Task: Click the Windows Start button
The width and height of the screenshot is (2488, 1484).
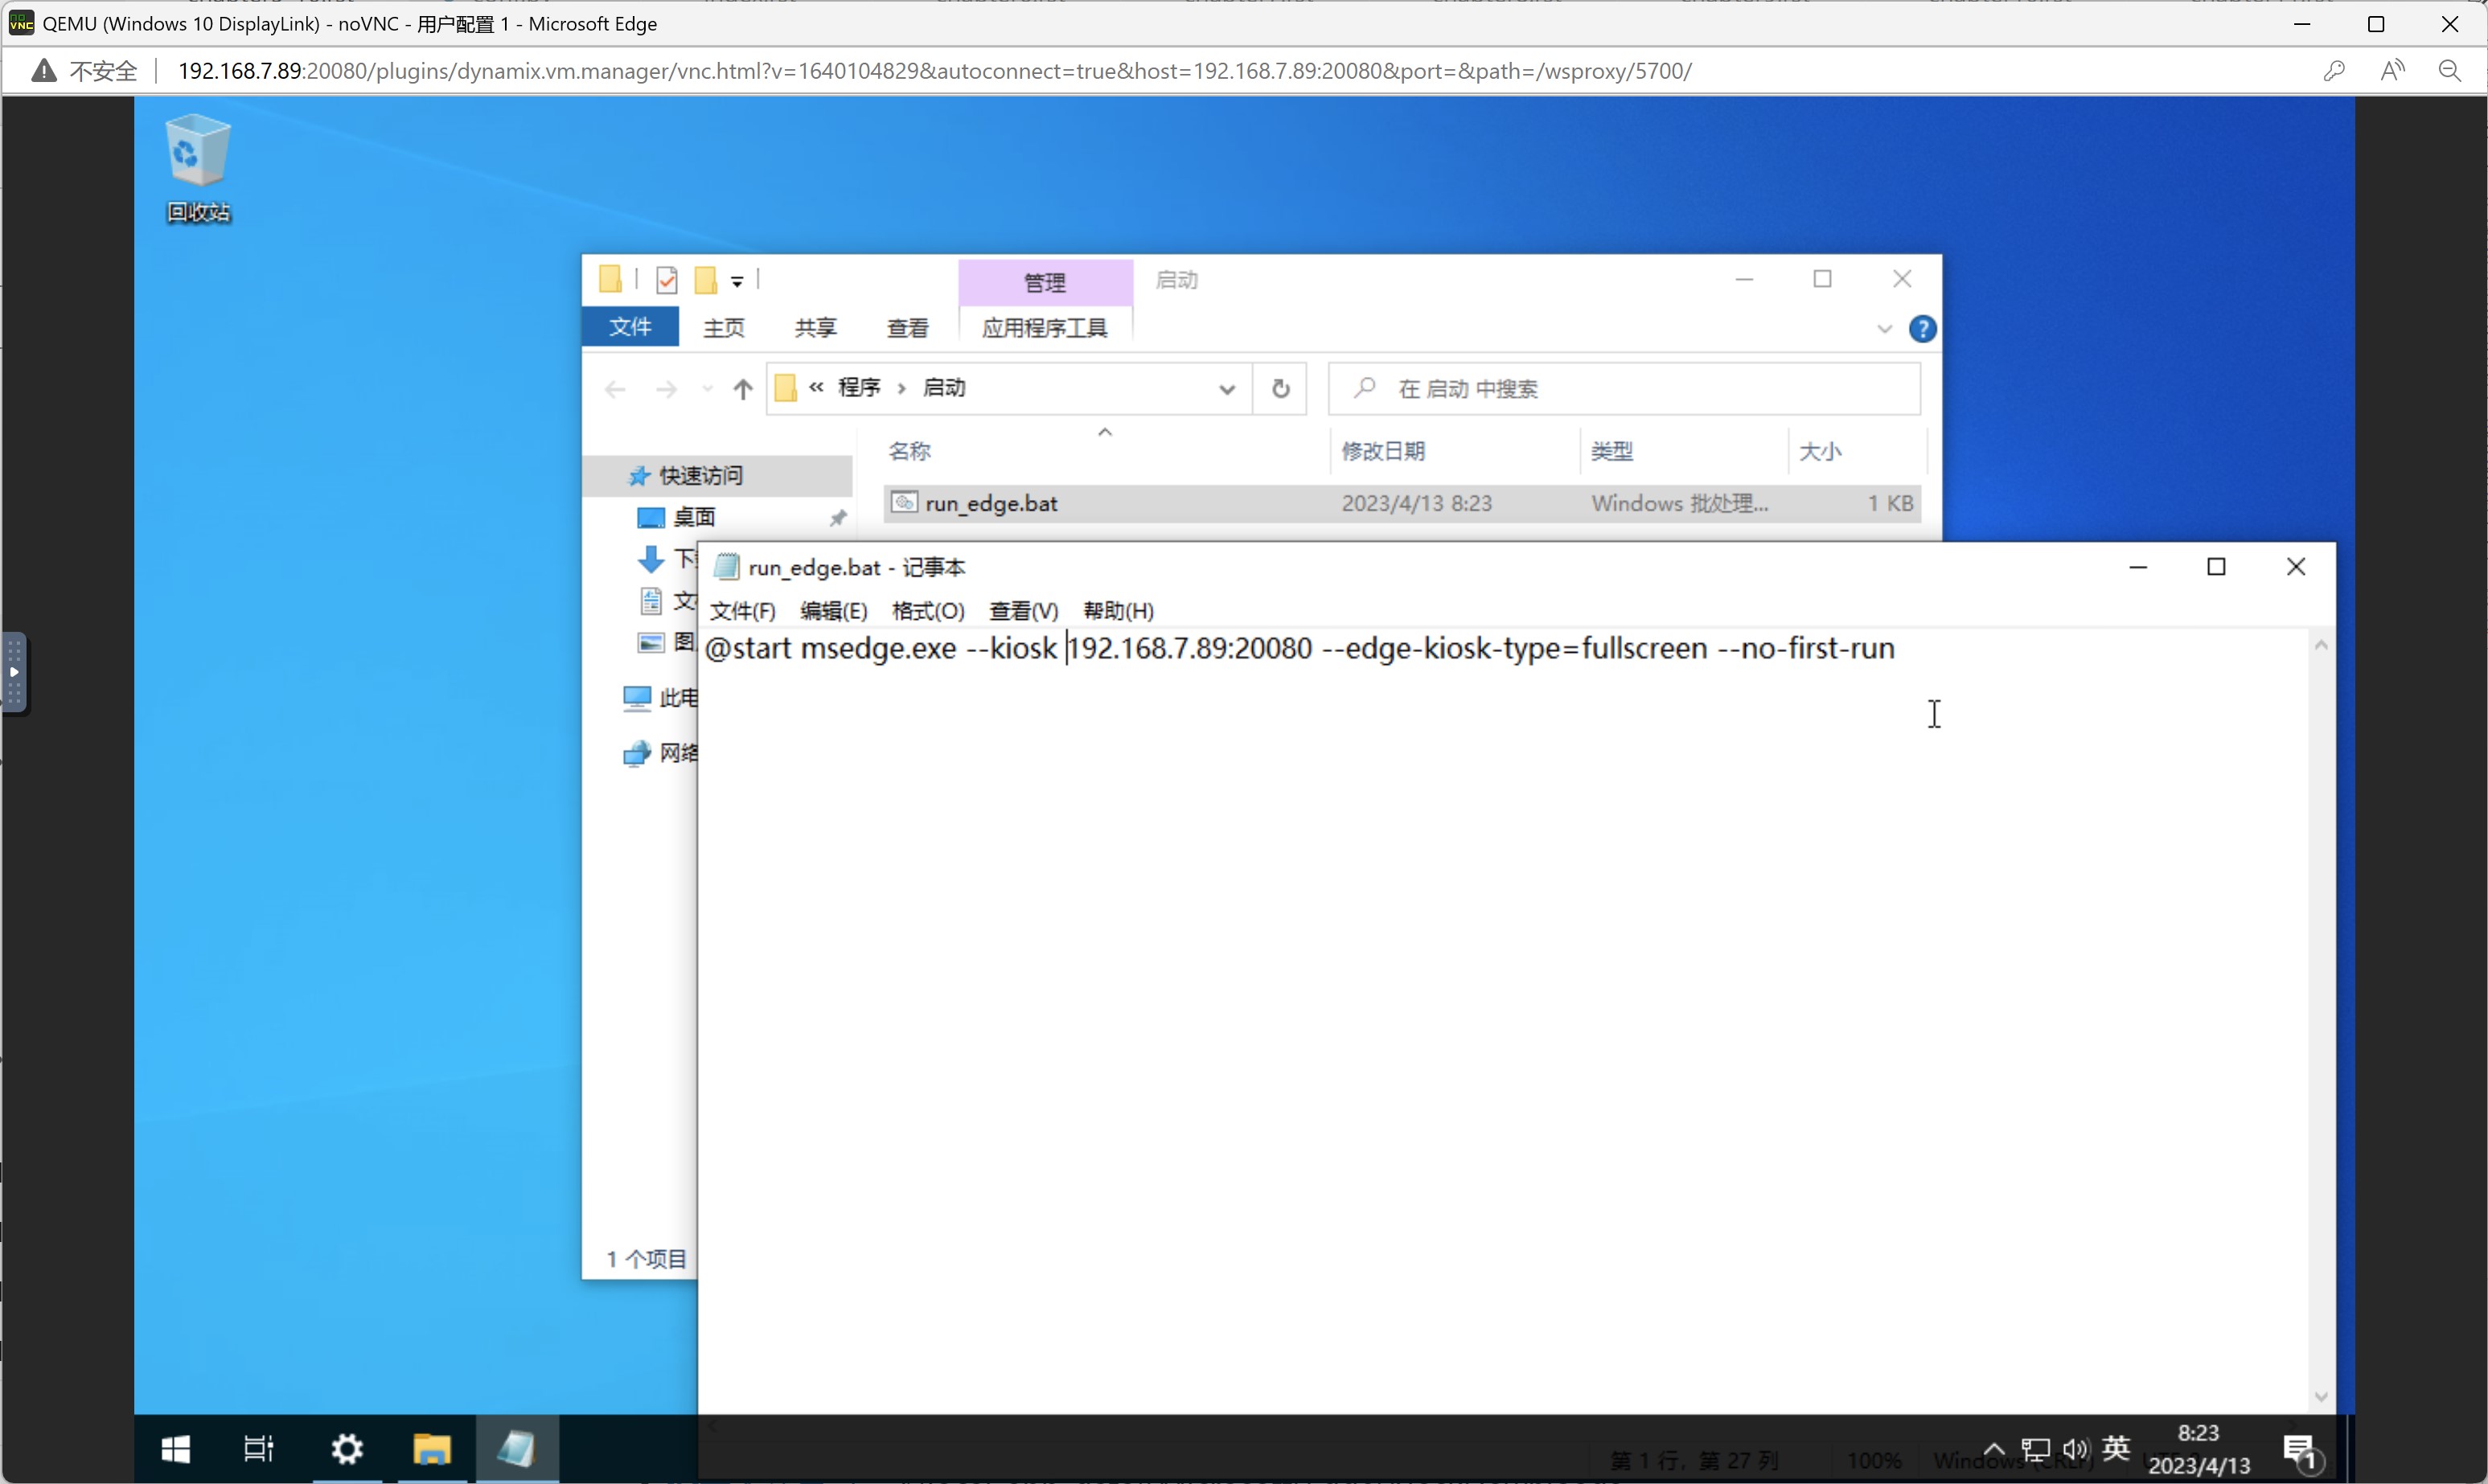Action: (x=176, y=1448)
